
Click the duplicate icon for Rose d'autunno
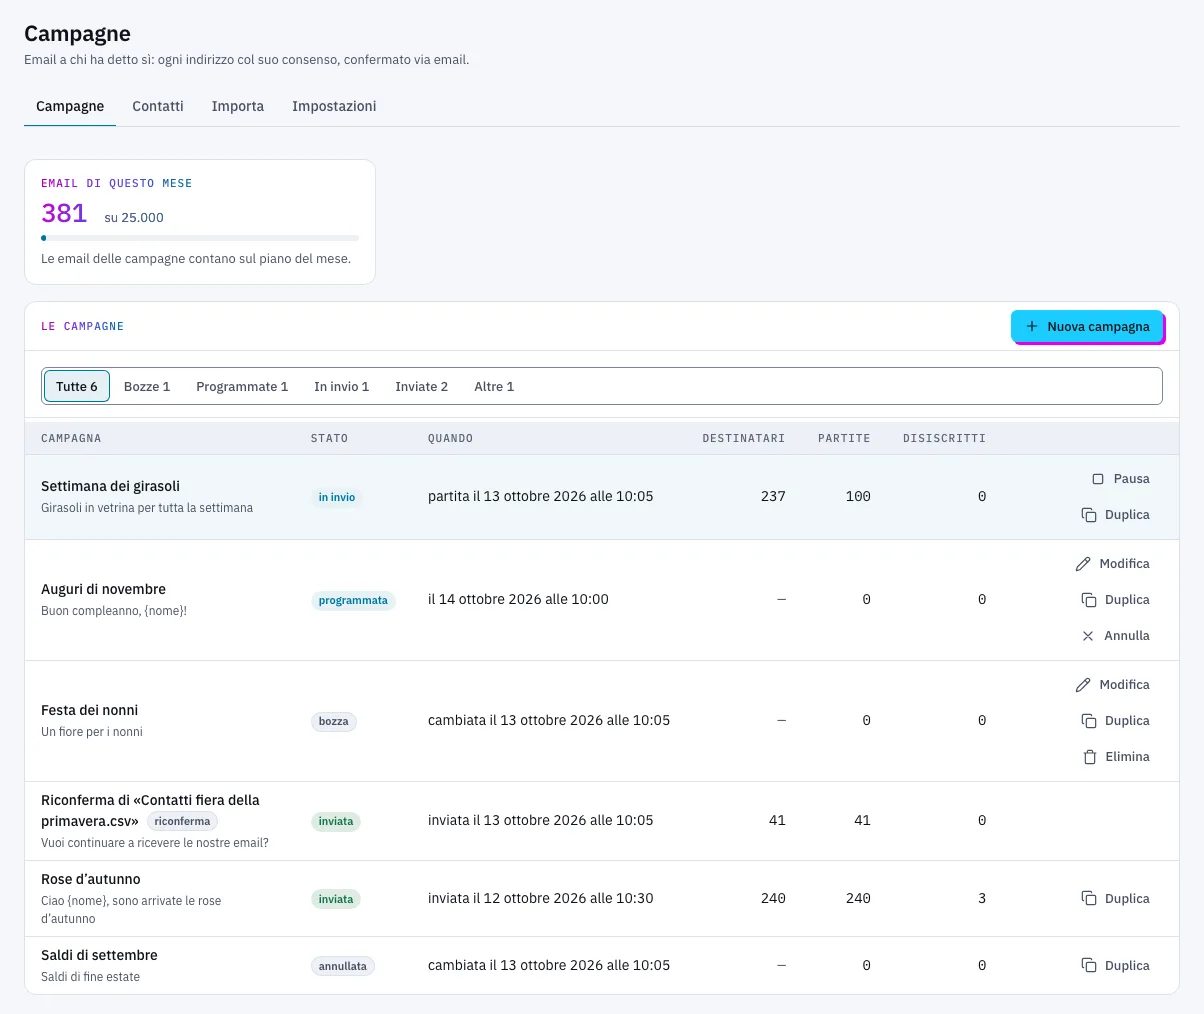[1089, 899]
